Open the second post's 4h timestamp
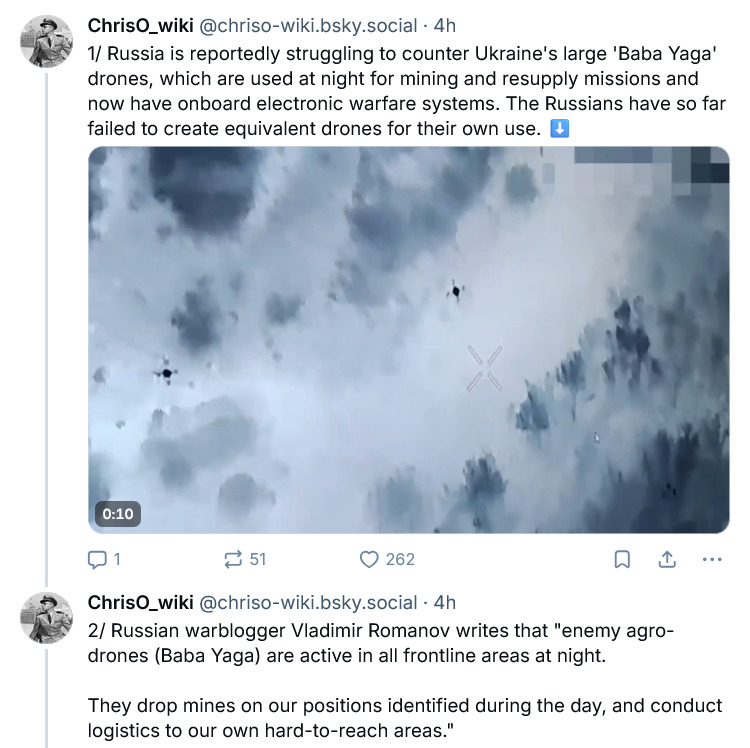Screen dimensions: 750x748 coord(445,602)
